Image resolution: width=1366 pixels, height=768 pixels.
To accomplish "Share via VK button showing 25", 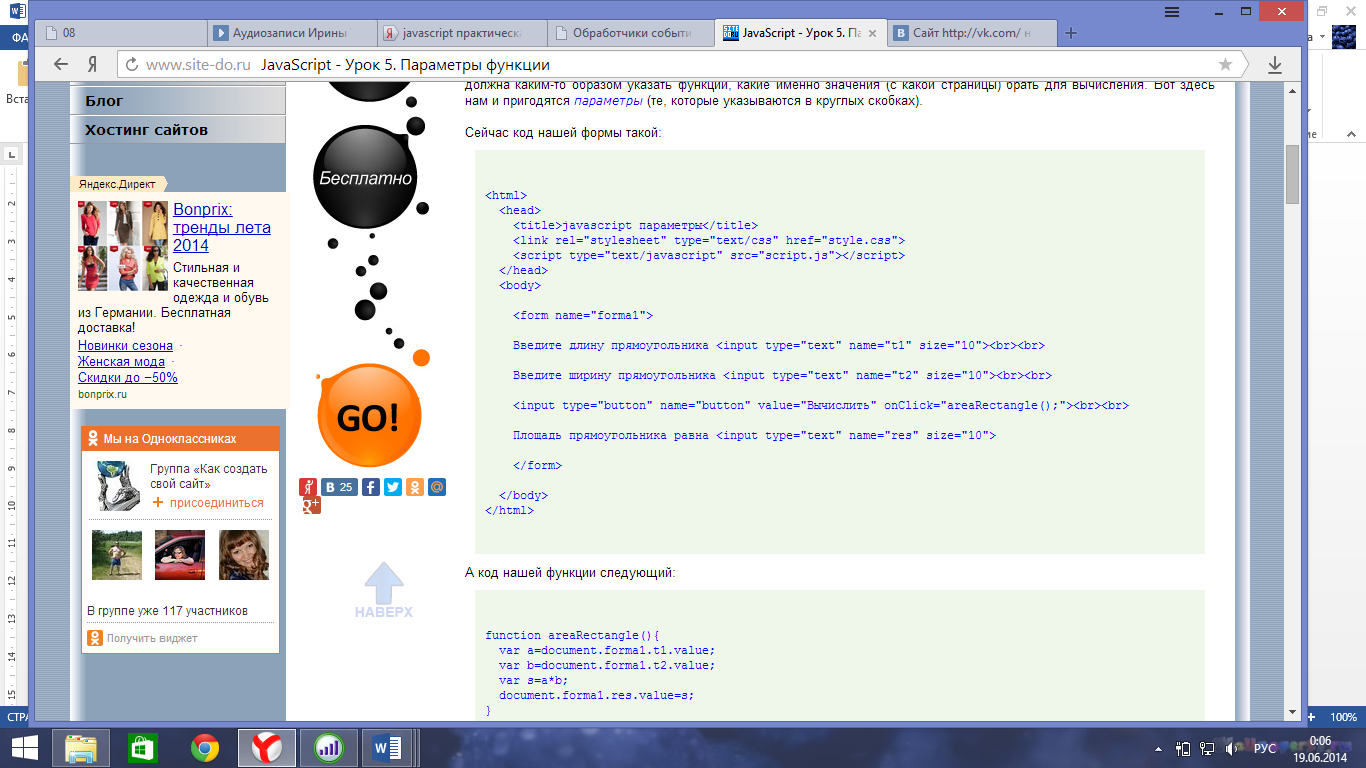I will [x=339, y=487].
